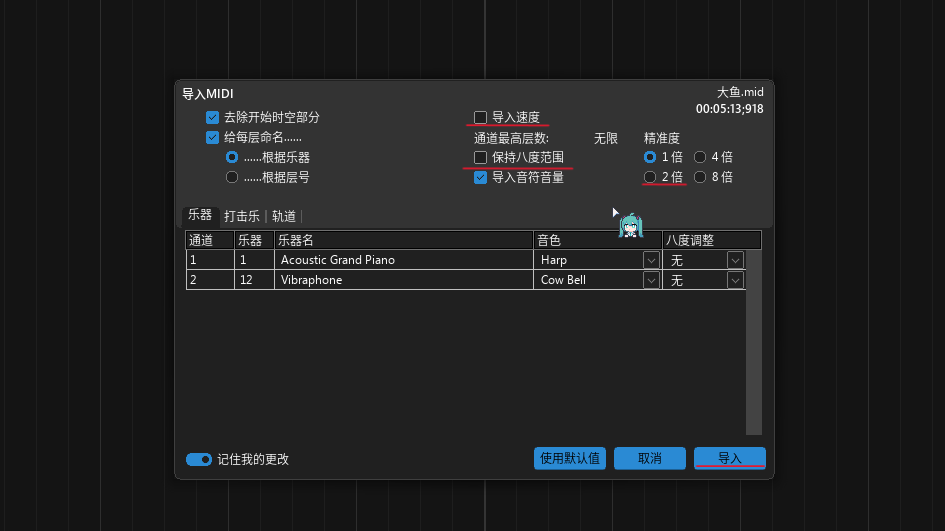The height and width of the screenshot is (531, 945).
Task: Switch off 记住我的更改 toggle
Action: (x=198, y=459)
